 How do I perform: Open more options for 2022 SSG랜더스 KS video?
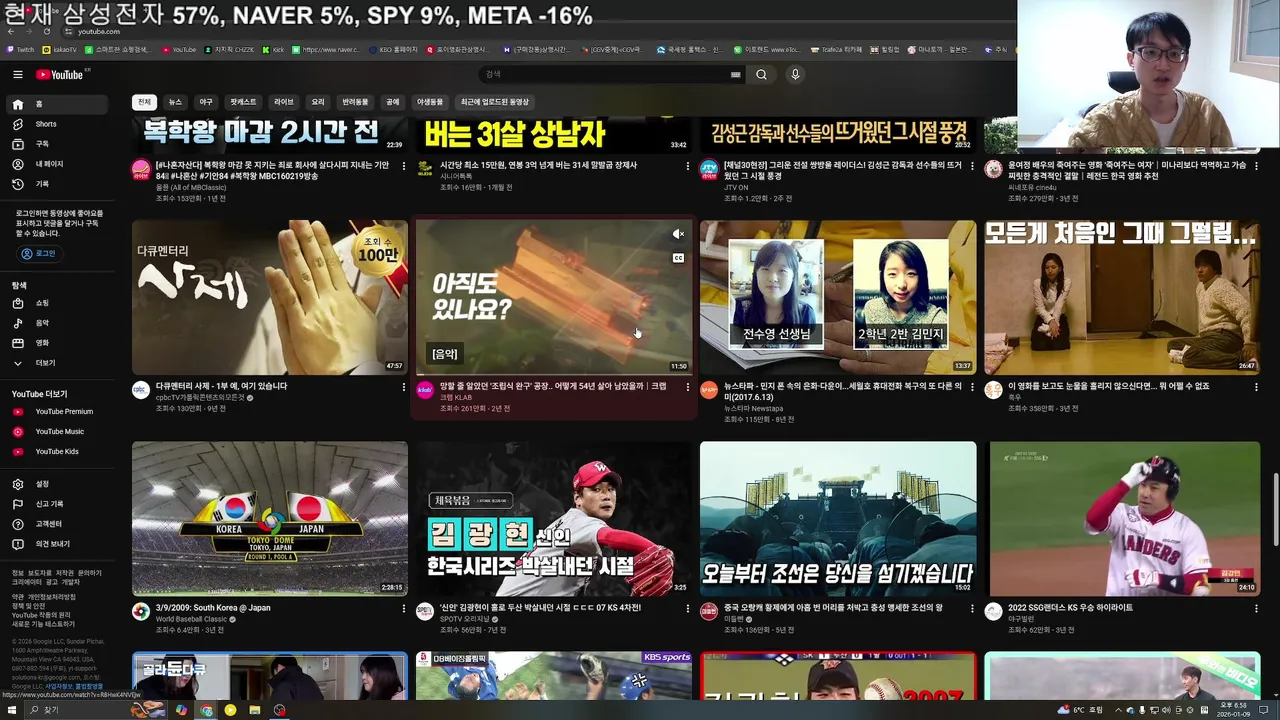click(1255, 609)
